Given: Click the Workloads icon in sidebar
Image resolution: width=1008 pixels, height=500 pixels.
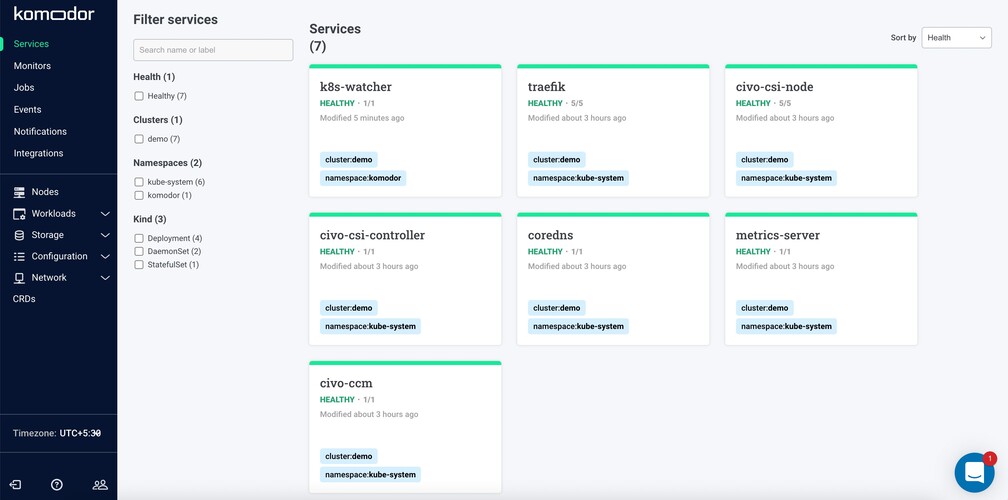Looking at the screenshot, I should (x=19, y=214).
